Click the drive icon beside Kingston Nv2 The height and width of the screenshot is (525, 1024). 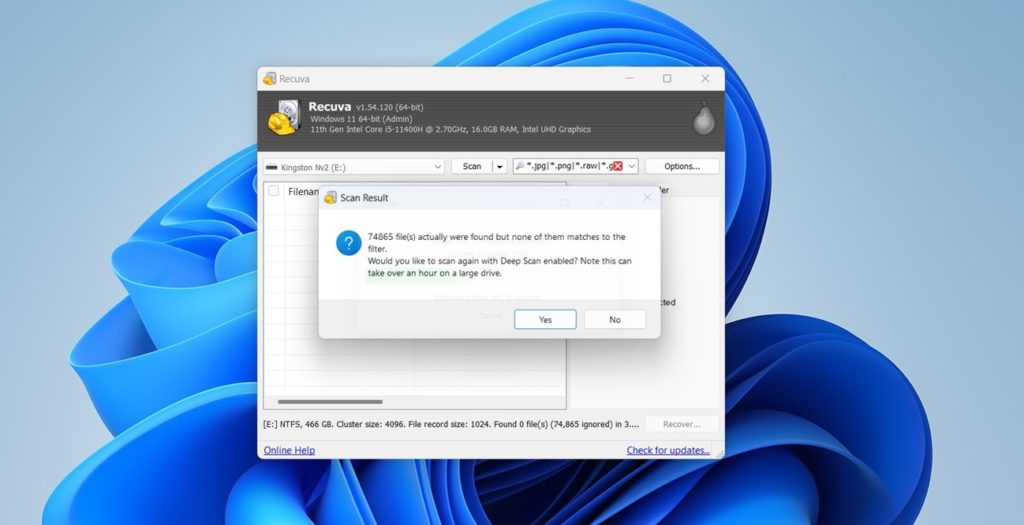coord(272,167)
